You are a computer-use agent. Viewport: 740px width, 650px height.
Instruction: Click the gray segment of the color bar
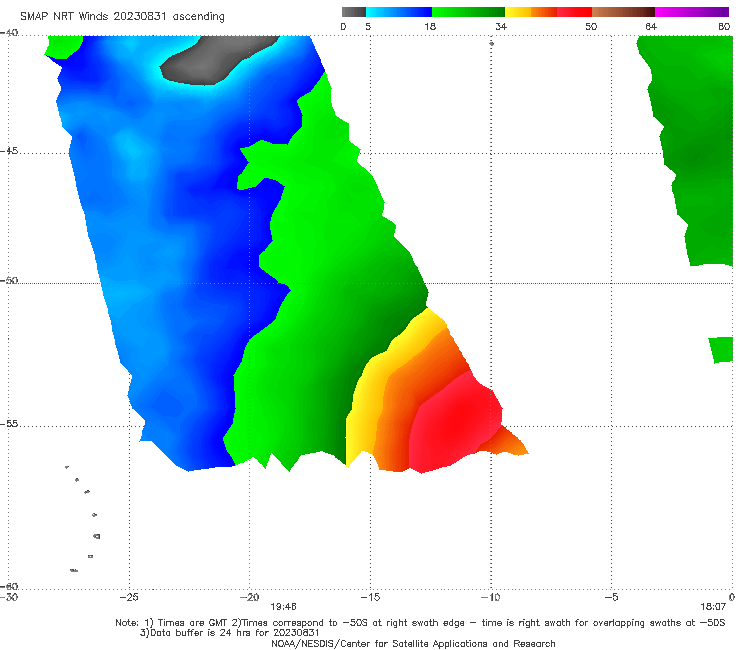point(354,12)
